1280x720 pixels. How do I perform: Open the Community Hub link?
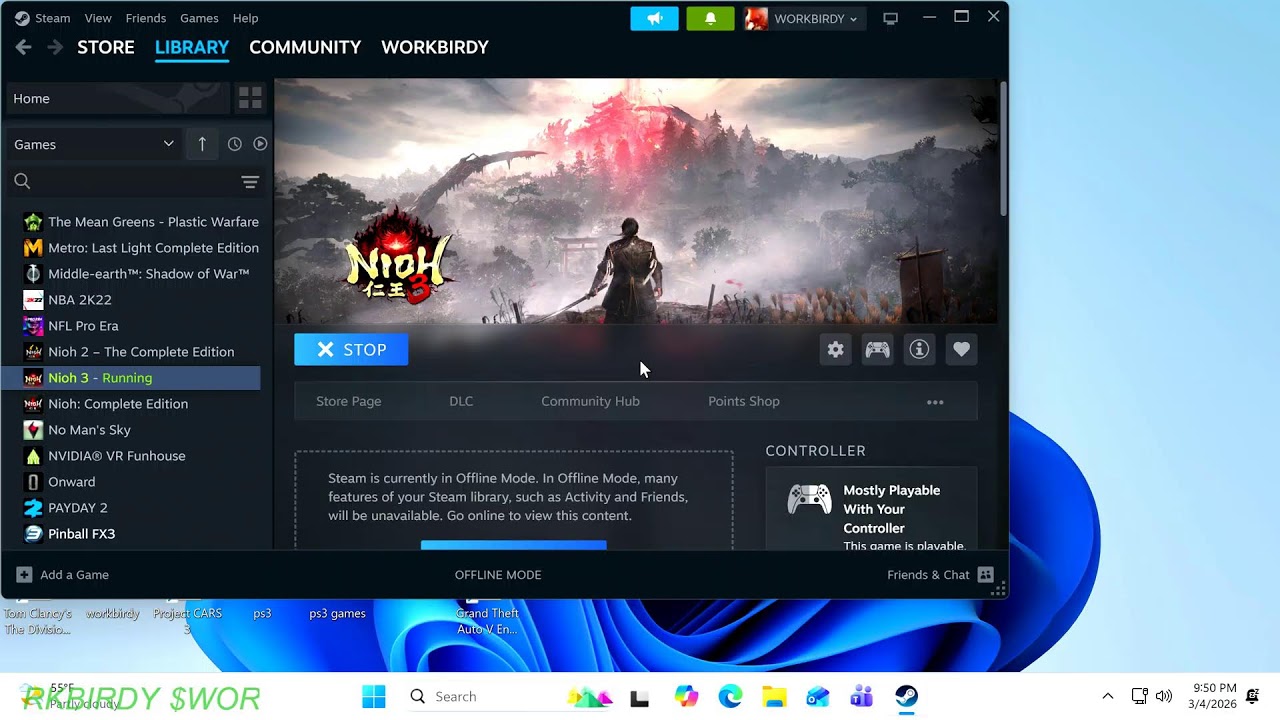[590, 401]
